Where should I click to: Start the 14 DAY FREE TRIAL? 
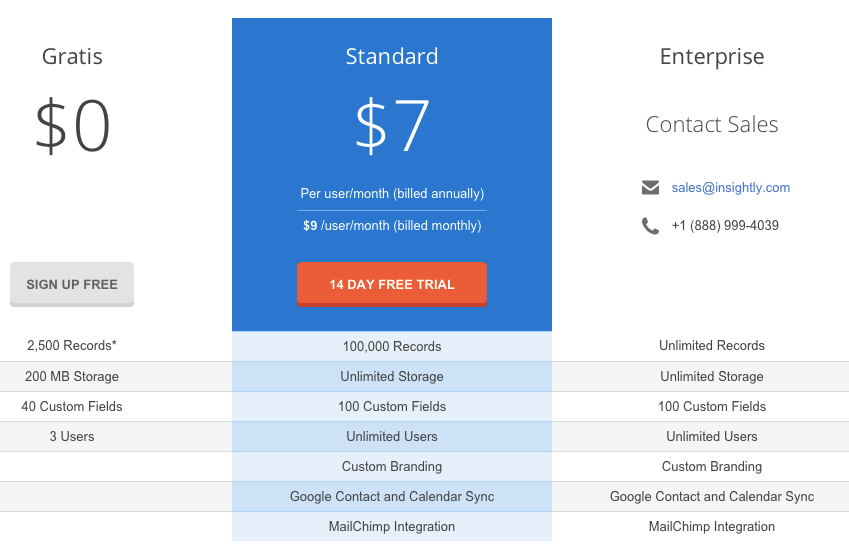tap(392, 284)
